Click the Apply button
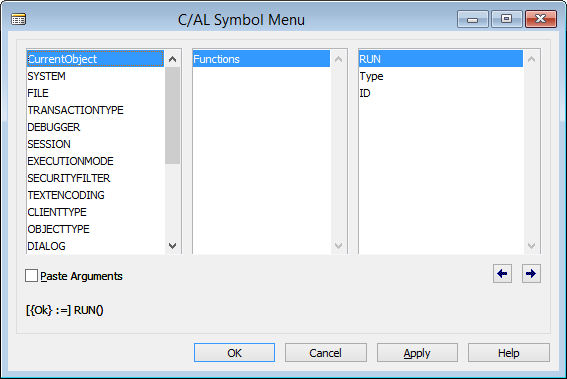Image resolution: width=567 pixels, height=379 pixels. click(x=417, y=353)
